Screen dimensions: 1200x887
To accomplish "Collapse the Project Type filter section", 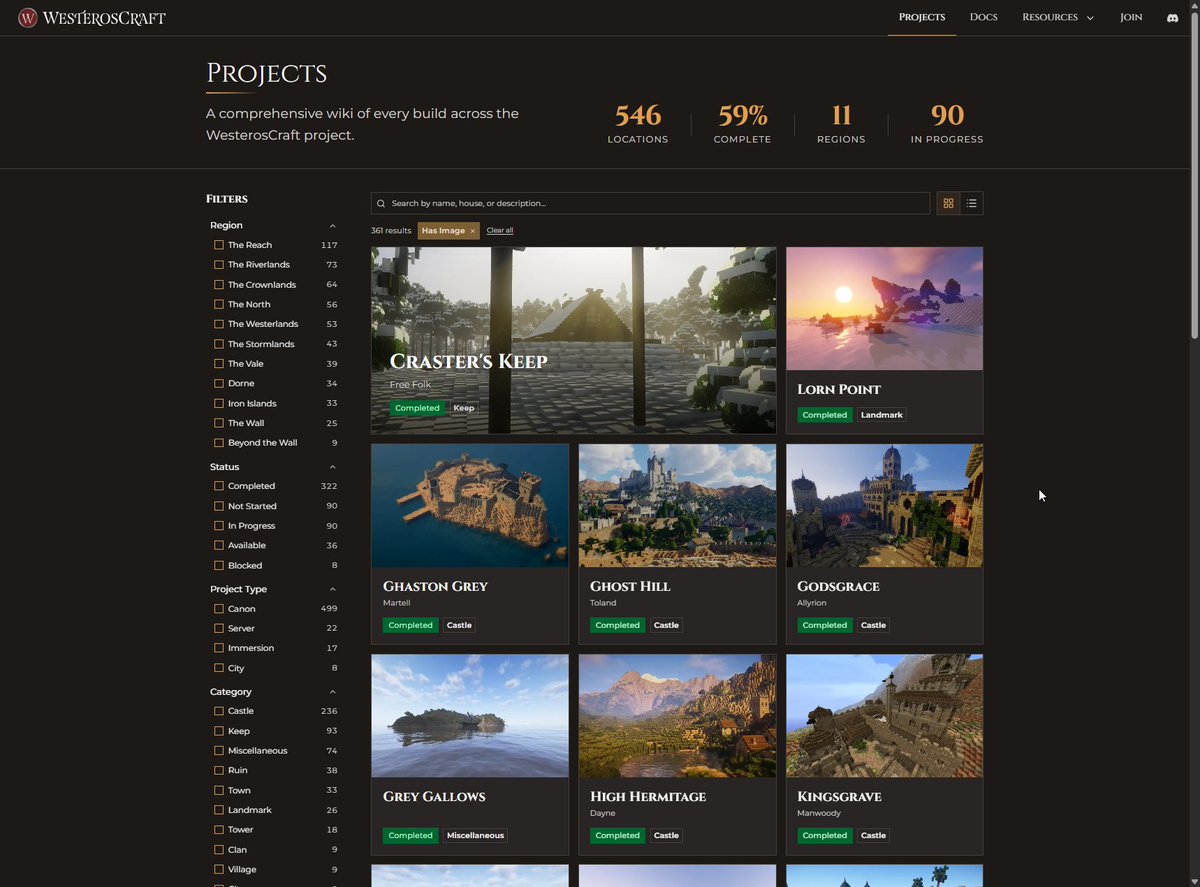I will tap(333, 589).
